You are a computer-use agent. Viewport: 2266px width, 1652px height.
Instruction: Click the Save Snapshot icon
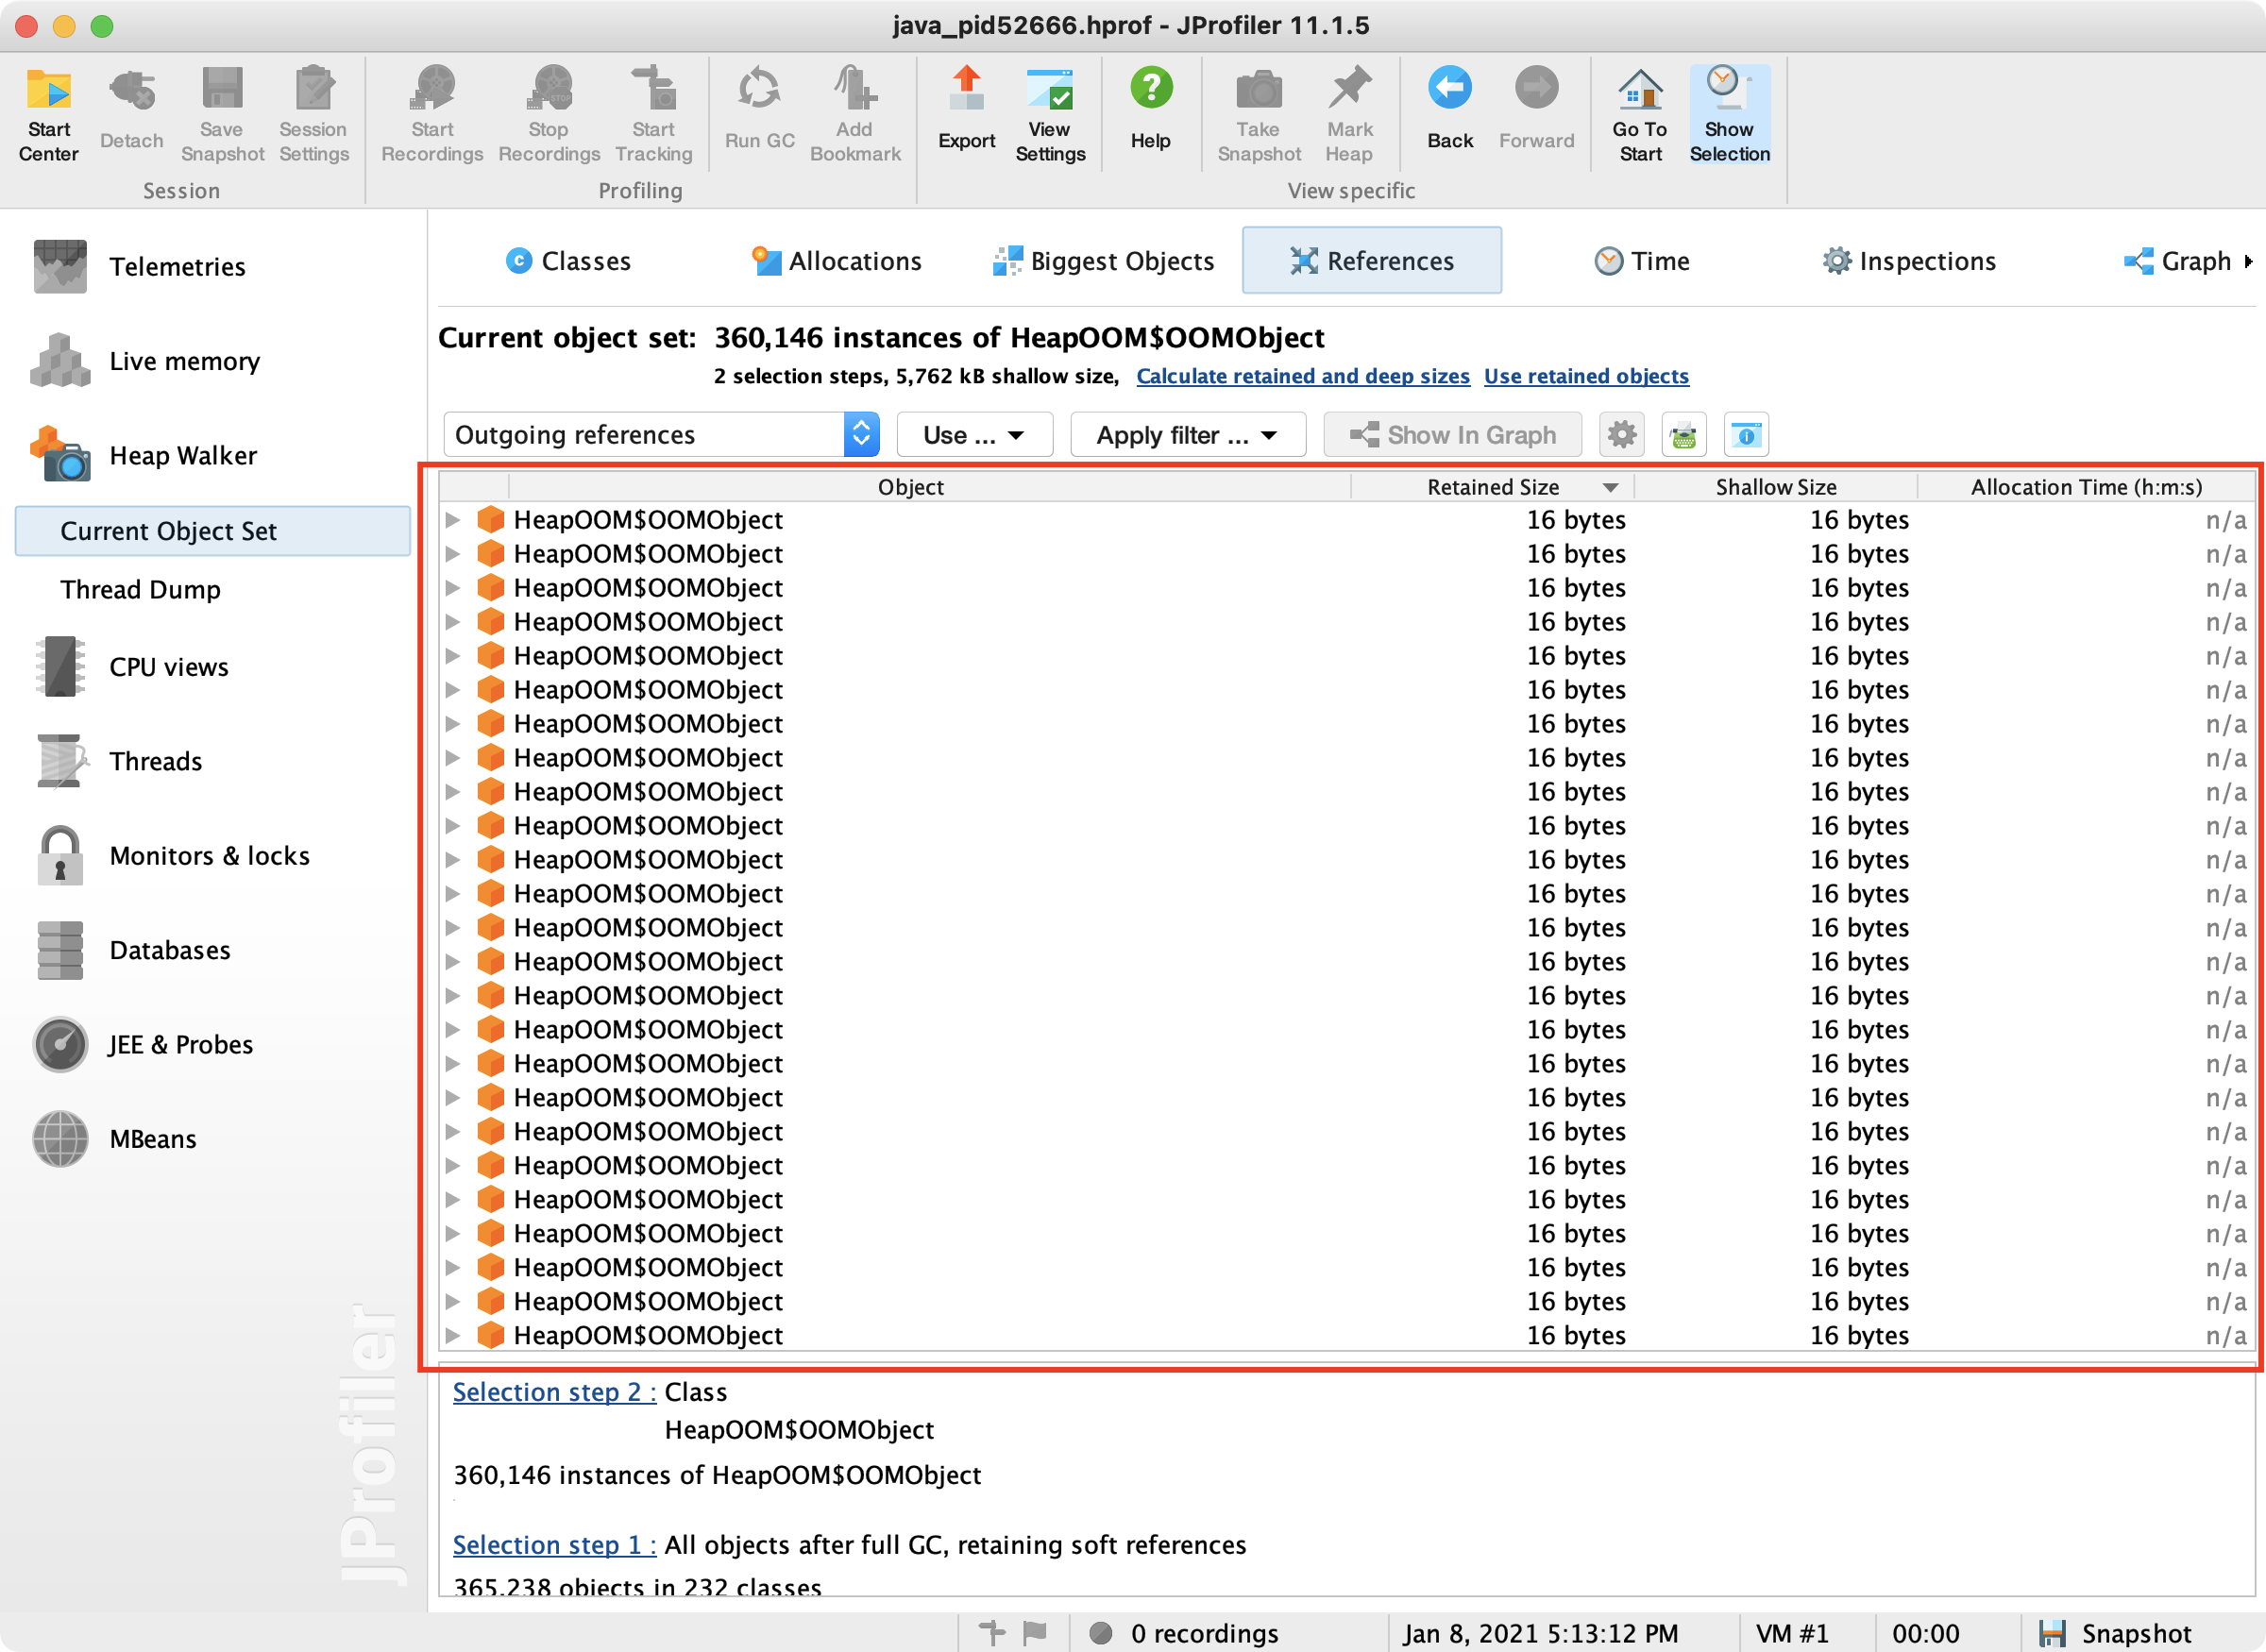222,114
